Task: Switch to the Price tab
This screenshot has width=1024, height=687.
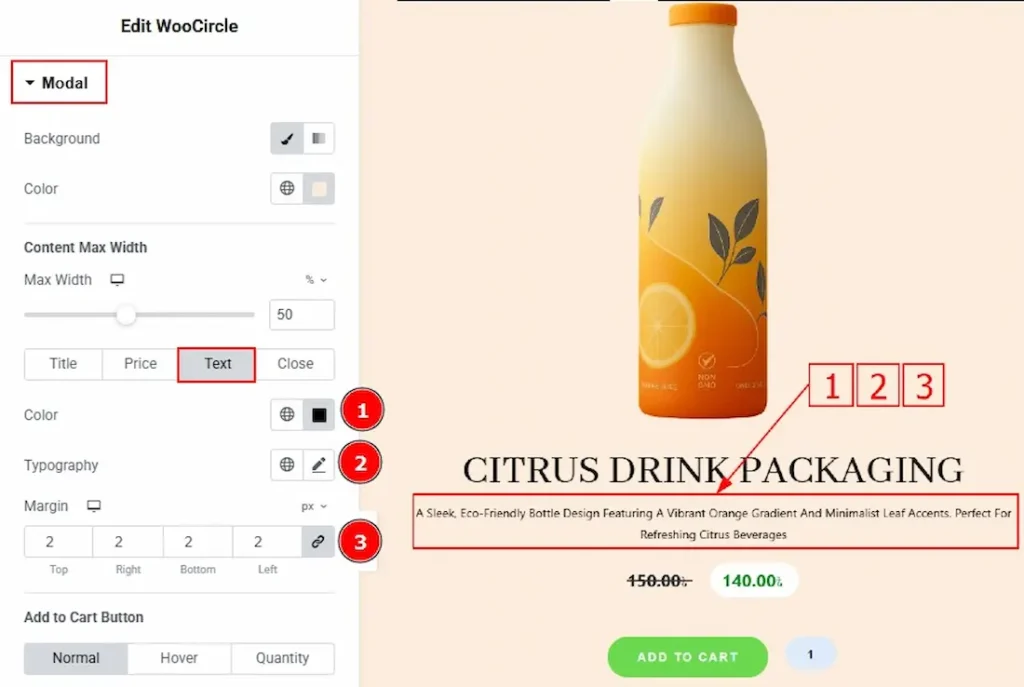Action: tap(140, 364)
